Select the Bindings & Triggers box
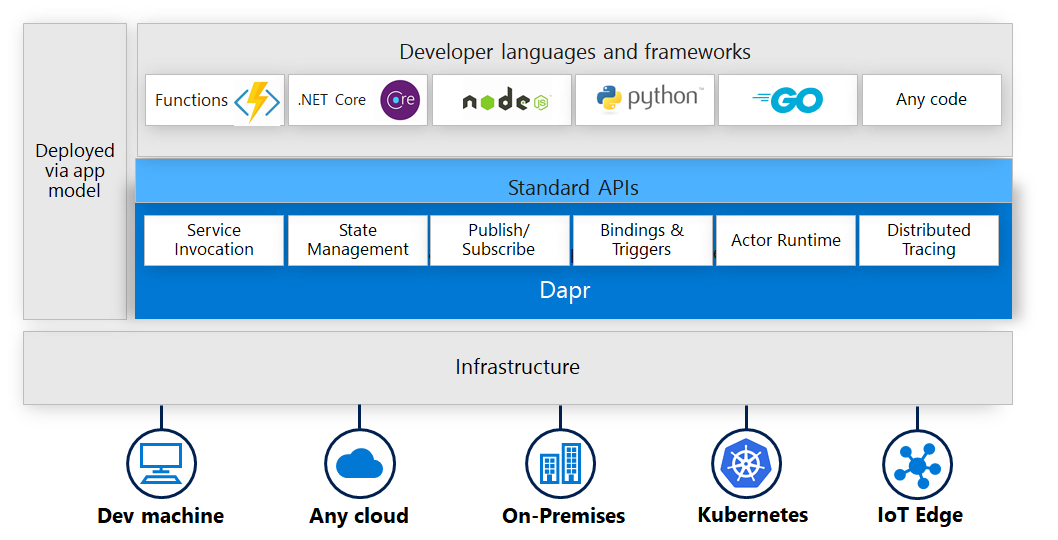1058x540 pixels. (643, 240)
